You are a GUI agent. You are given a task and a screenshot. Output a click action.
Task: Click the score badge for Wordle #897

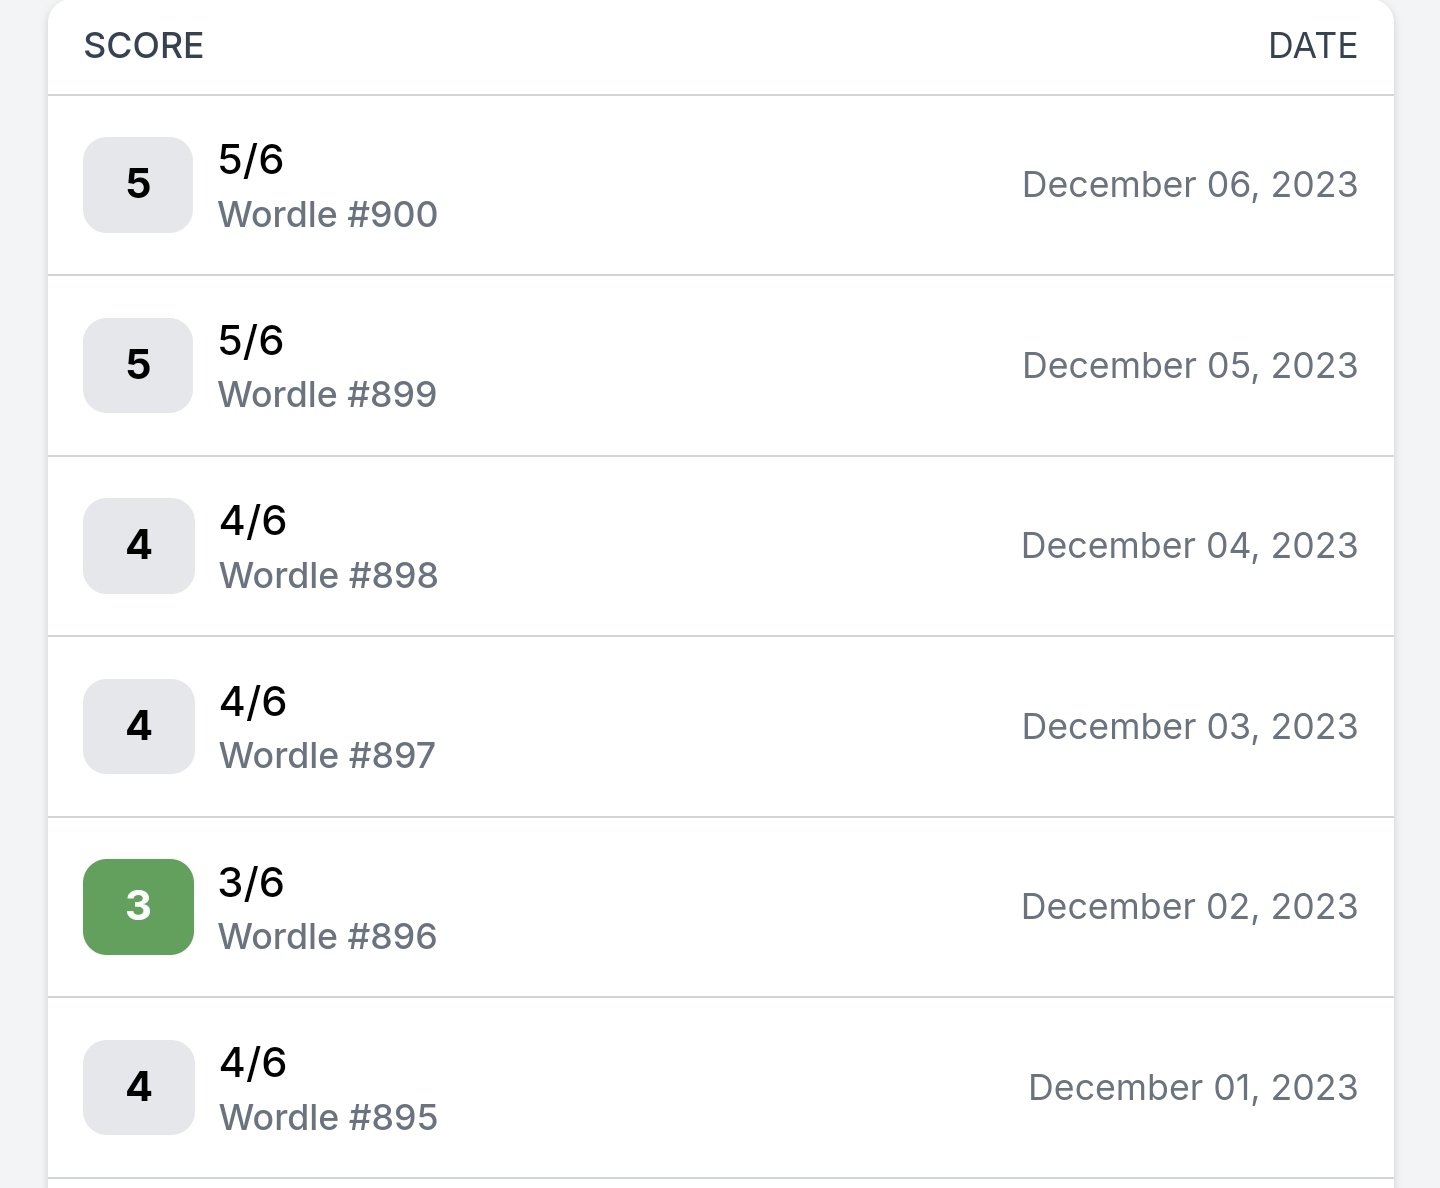point(138,726)
